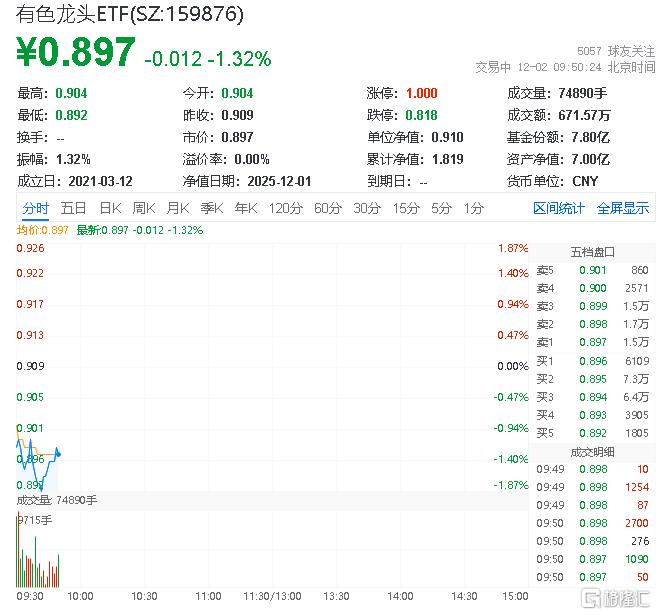Click the 买5 order row at 0.892

(592, 433)
